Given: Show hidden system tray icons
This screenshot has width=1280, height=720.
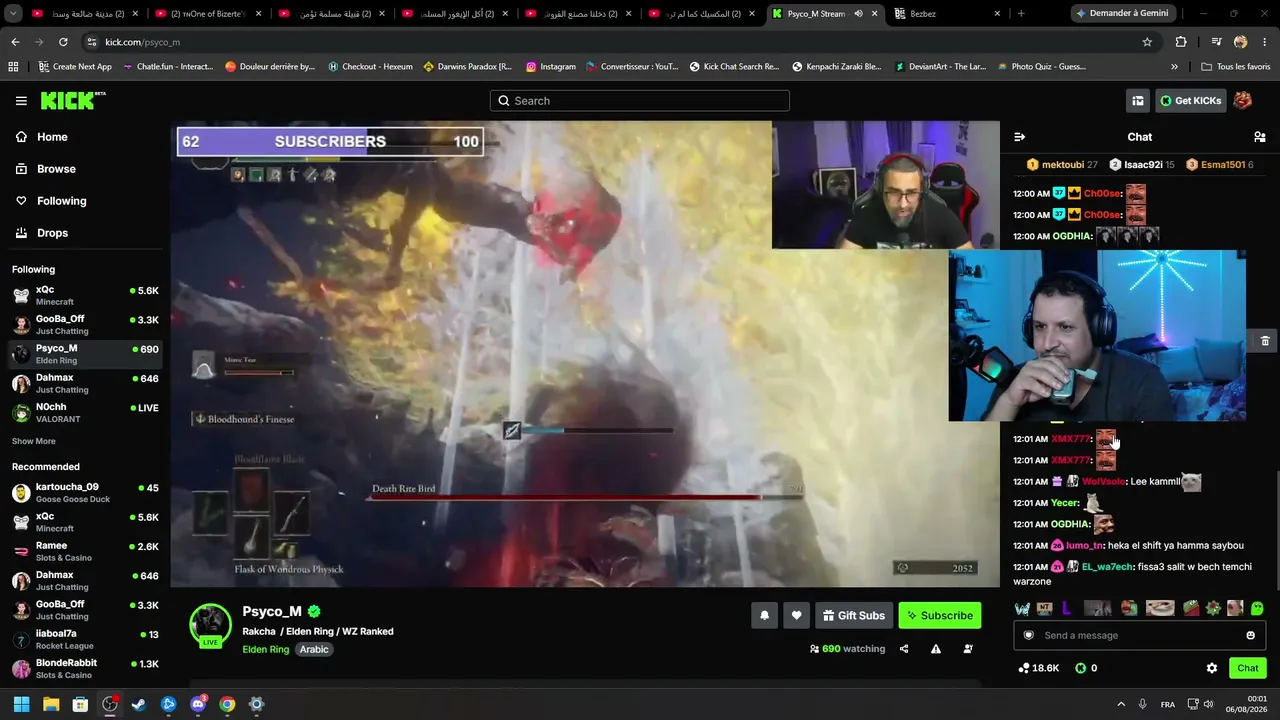Looking at the screenshot, I should click(1121, 704).
